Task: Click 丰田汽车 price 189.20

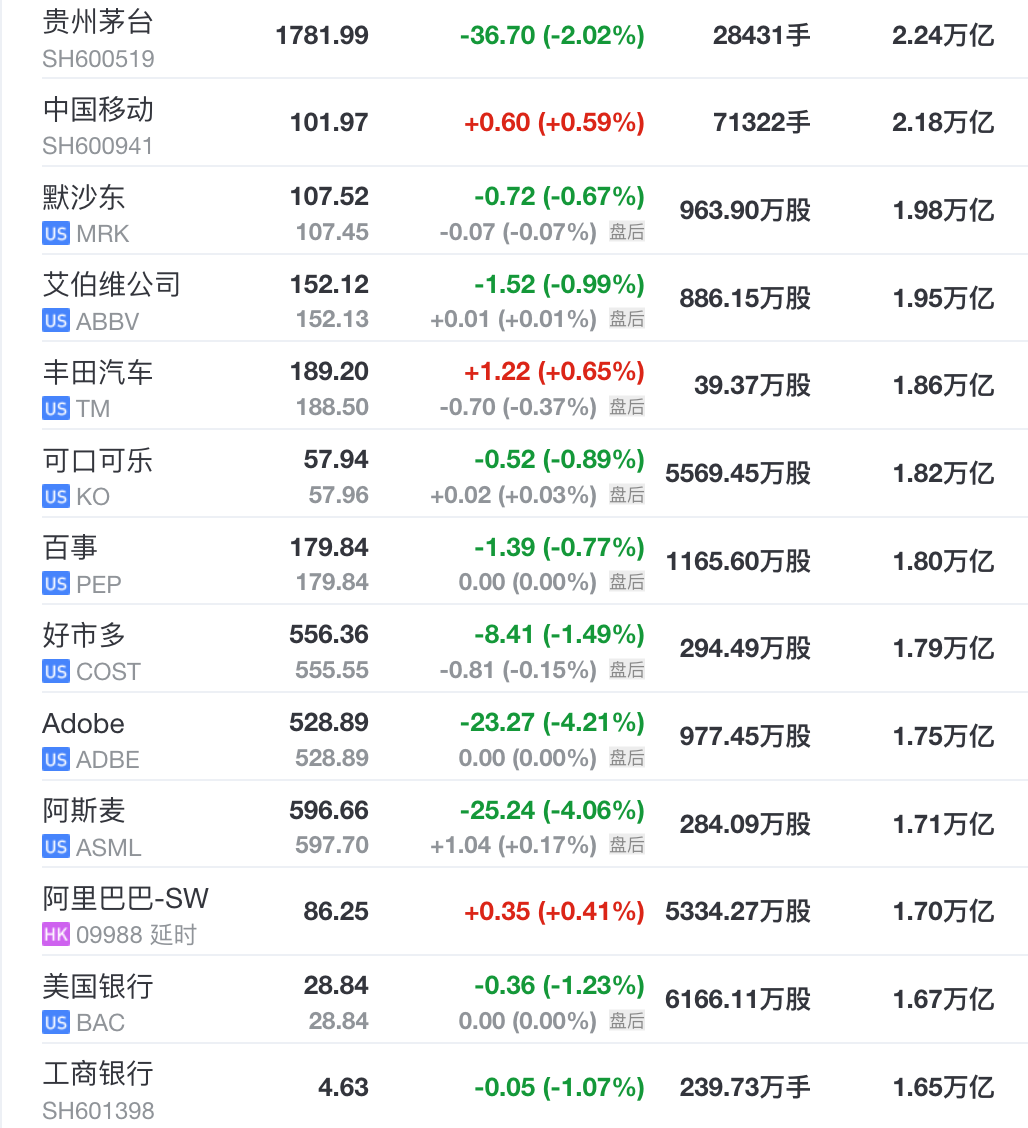Action: pos(329,372)
